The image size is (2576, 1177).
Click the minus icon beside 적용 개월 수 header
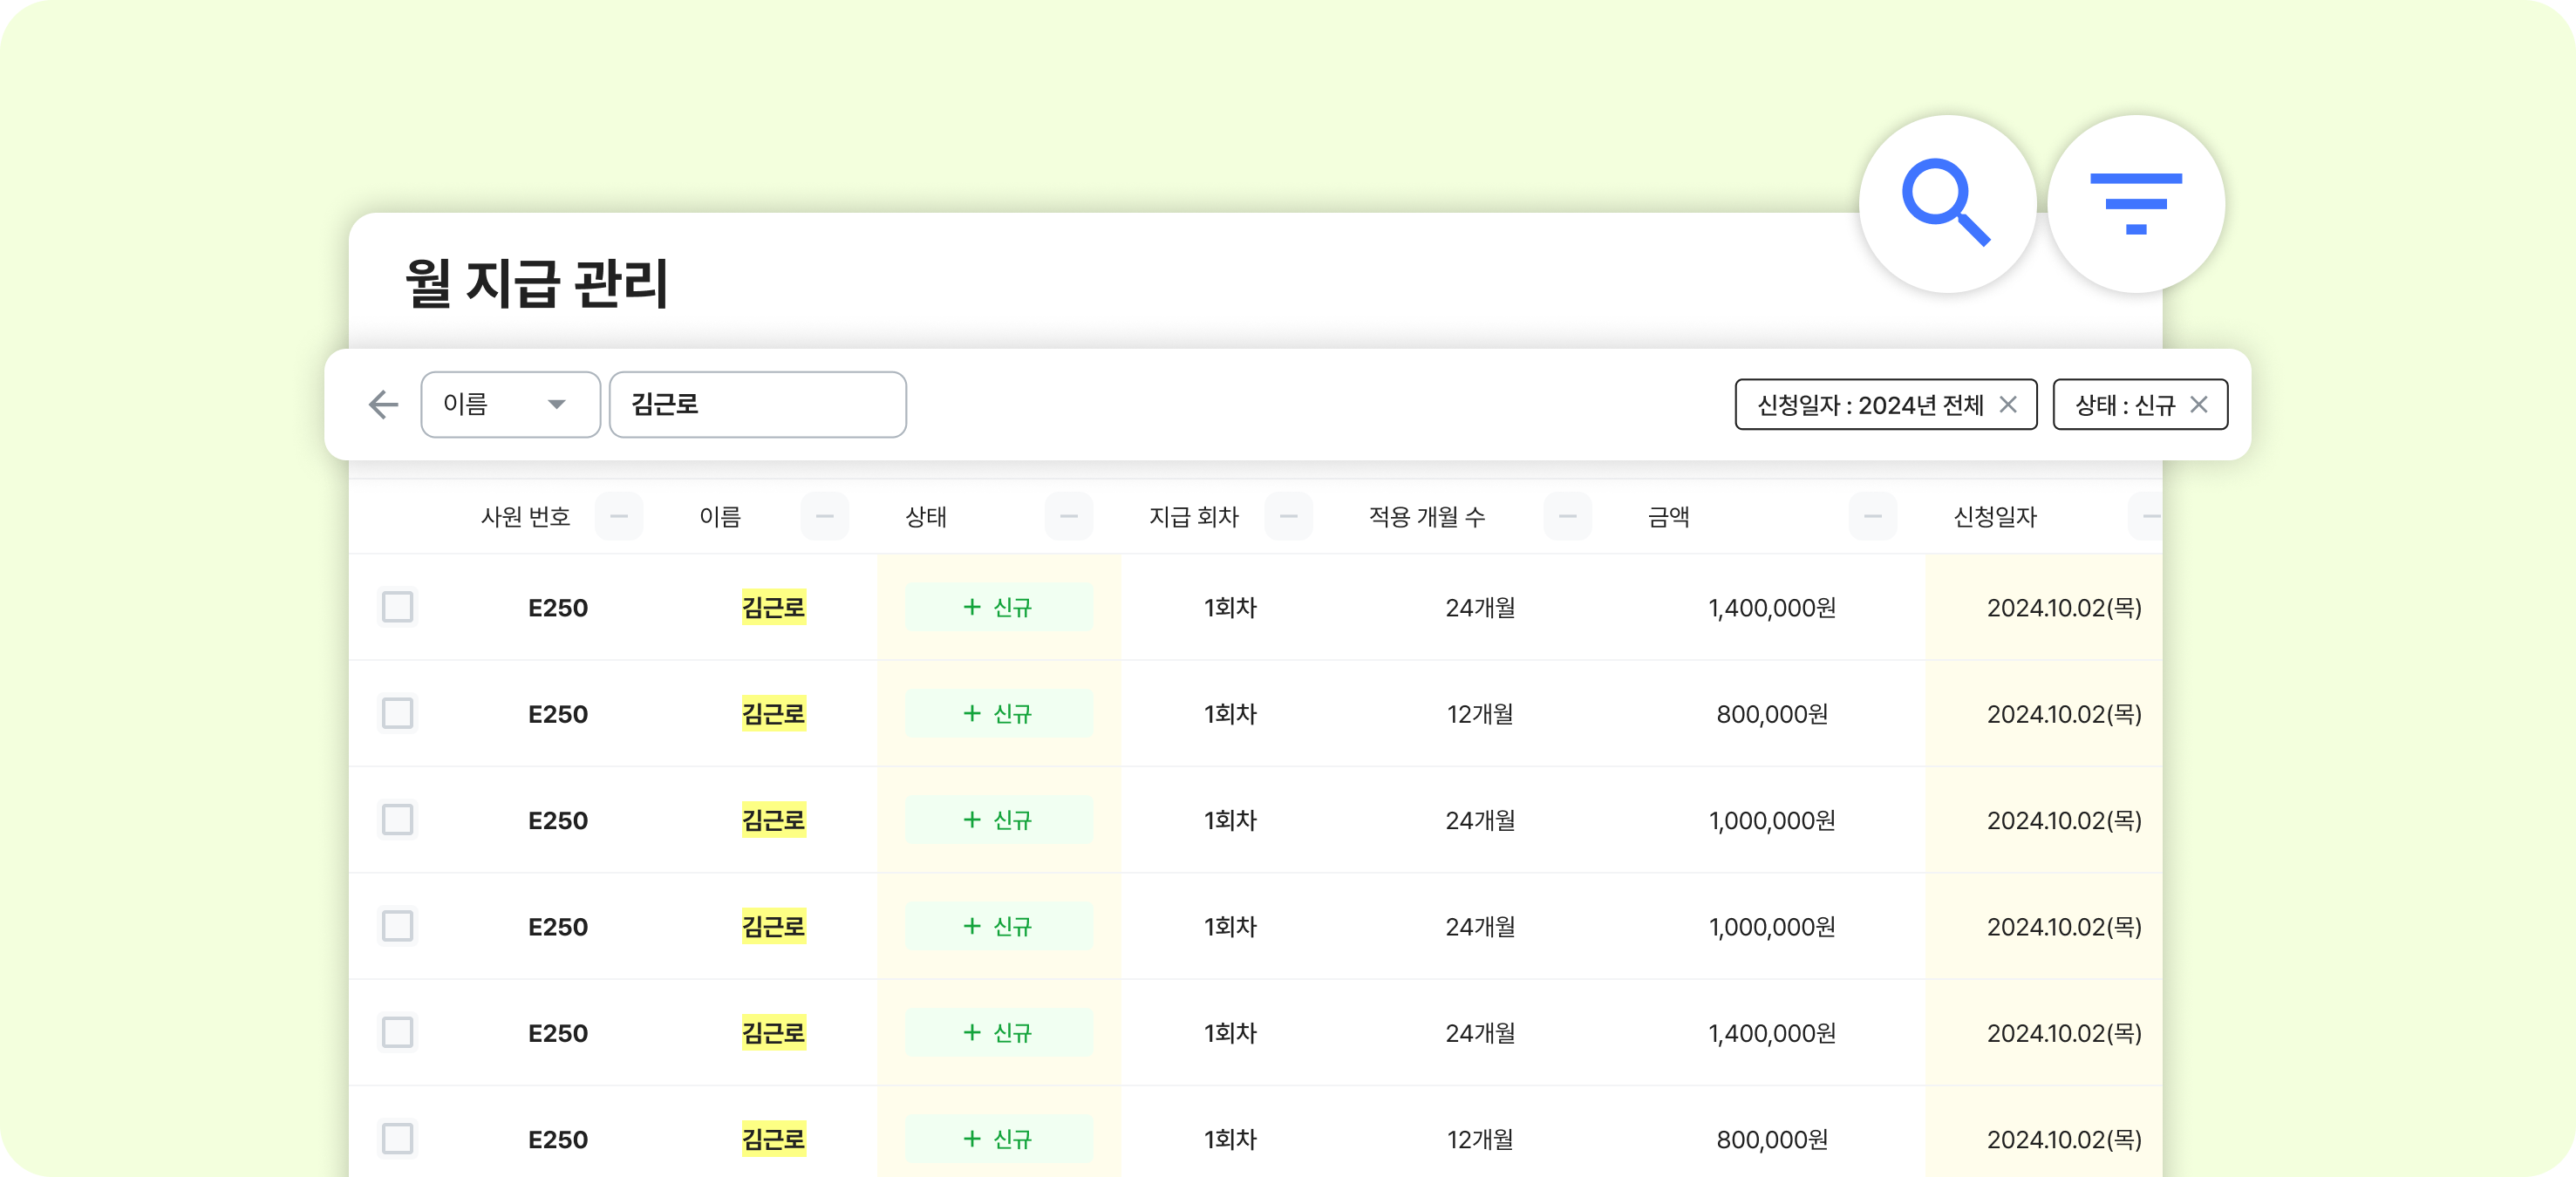point(1567,516)
